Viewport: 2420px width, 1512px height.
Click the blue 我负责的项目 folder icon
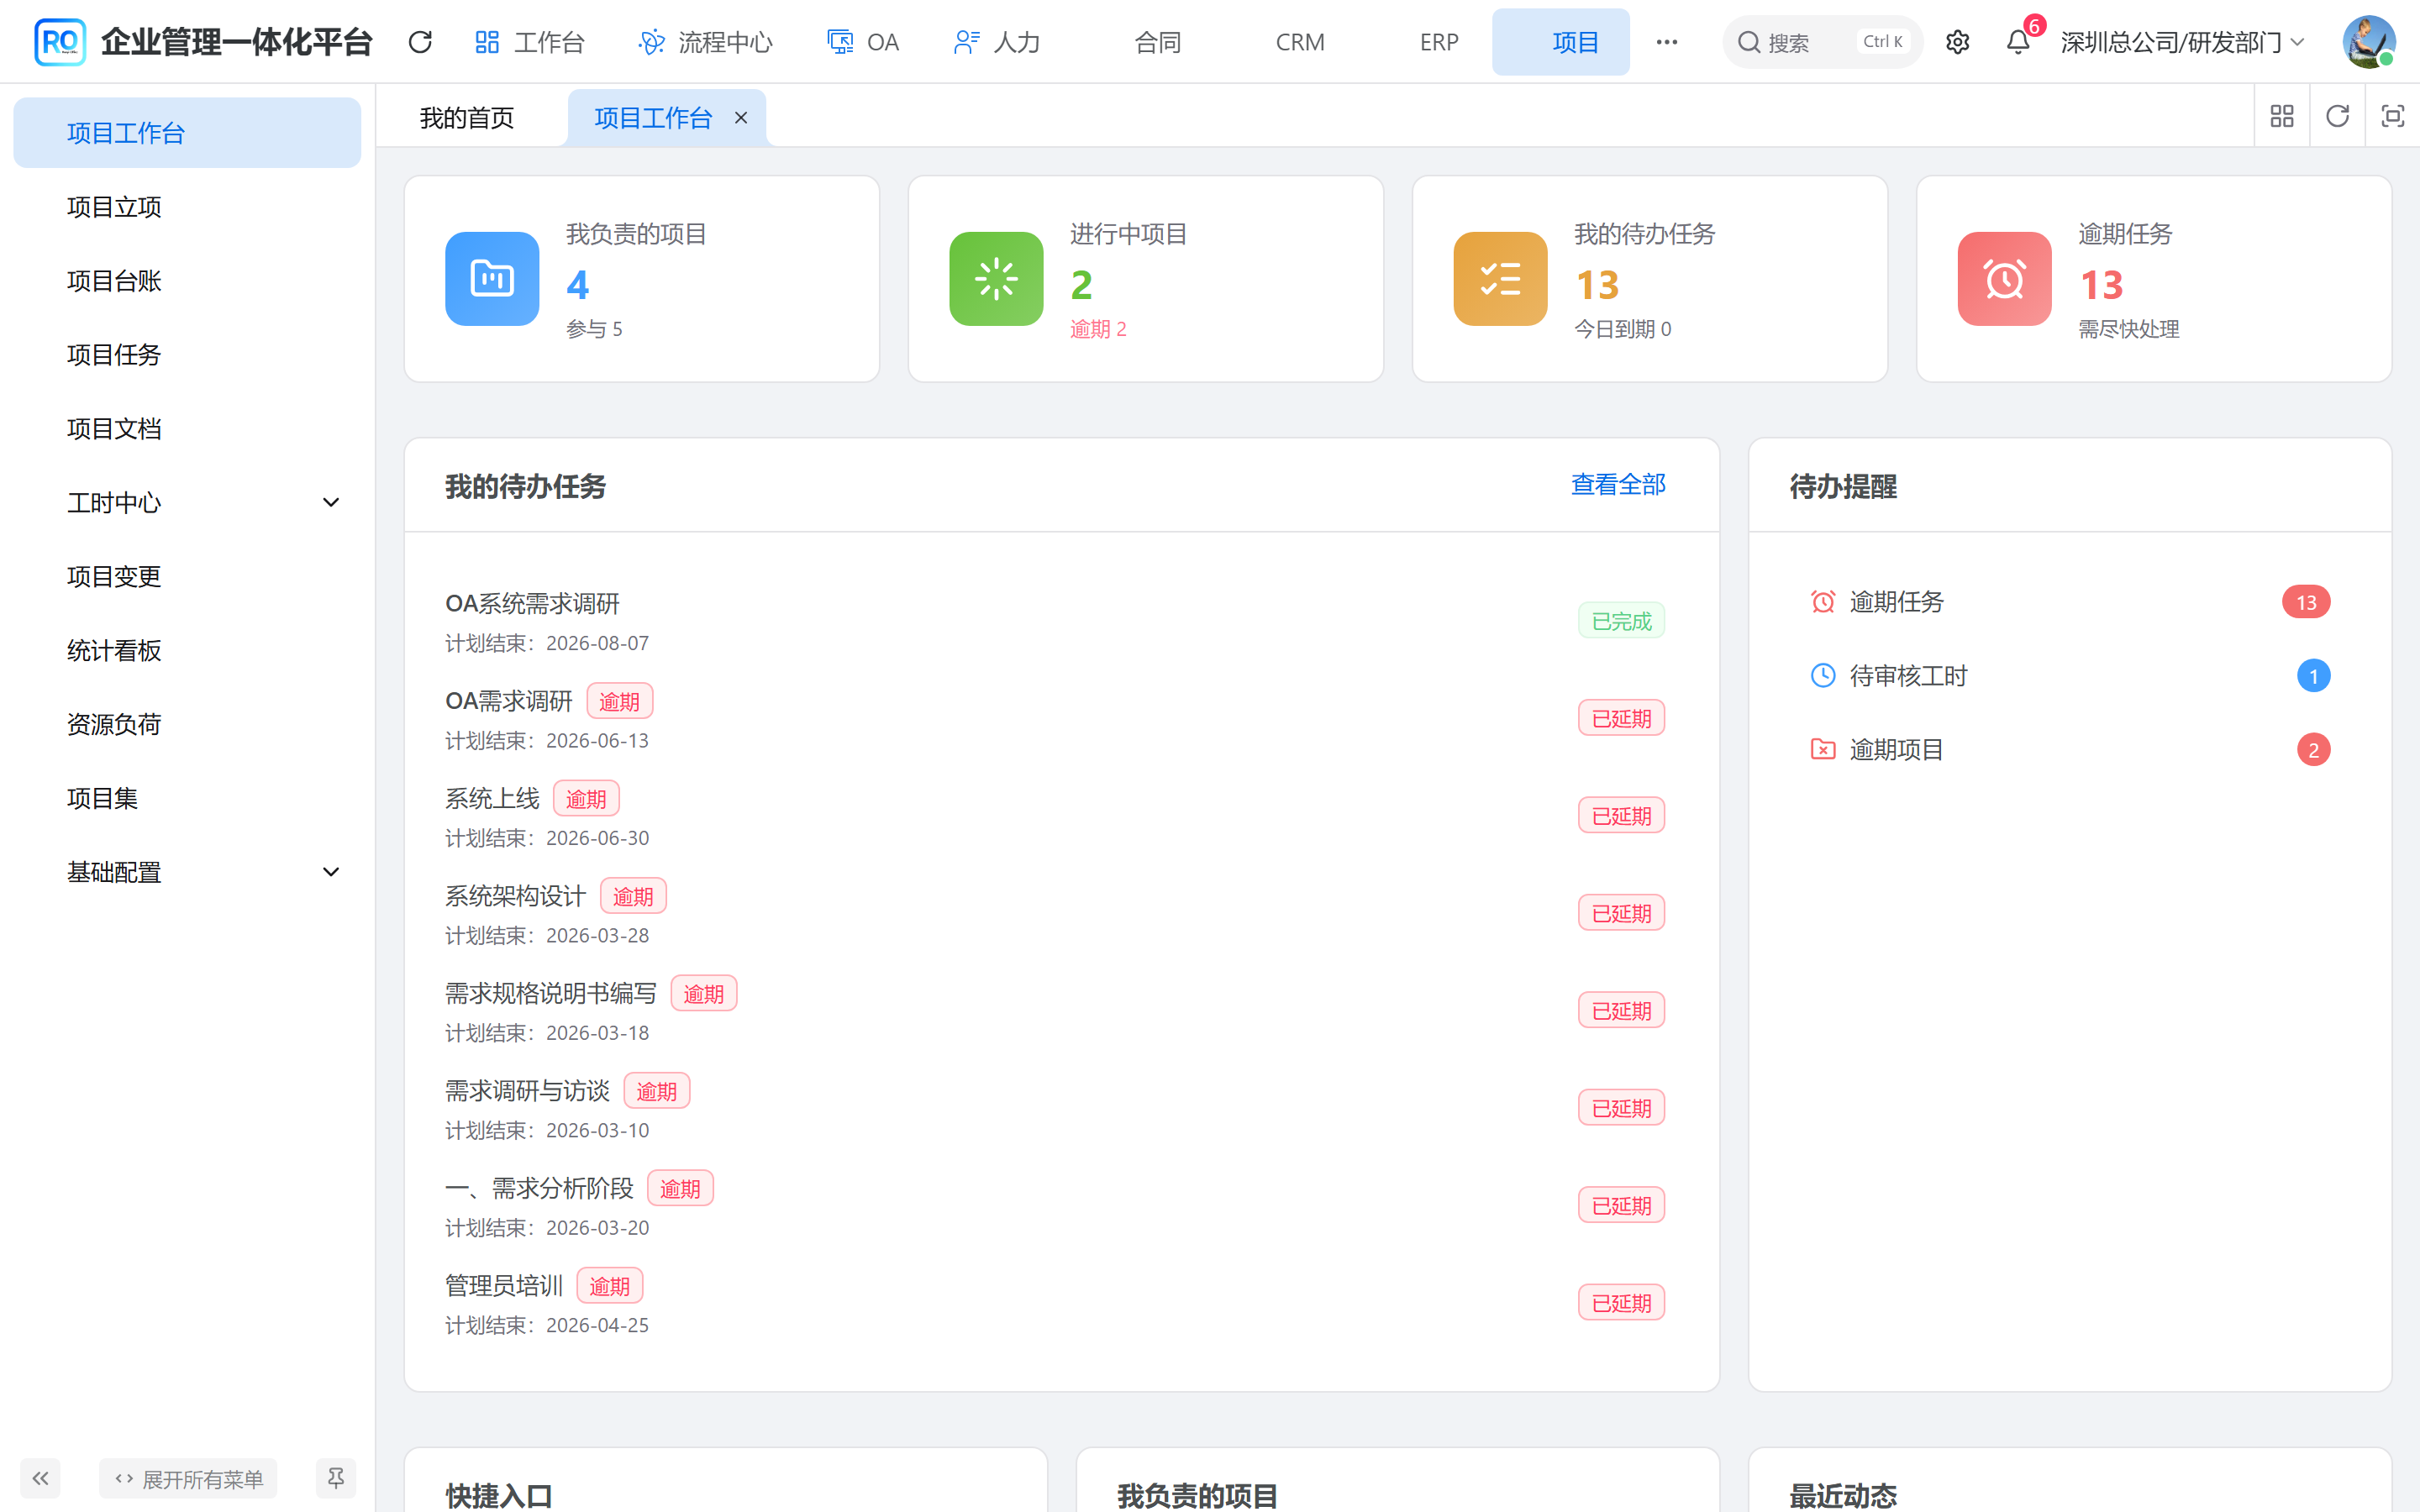492,279
